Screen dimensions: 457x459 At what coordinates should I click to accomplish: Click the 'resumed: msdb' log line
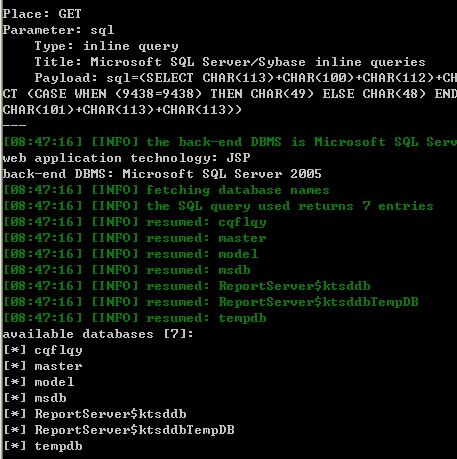tap(127, 270)
